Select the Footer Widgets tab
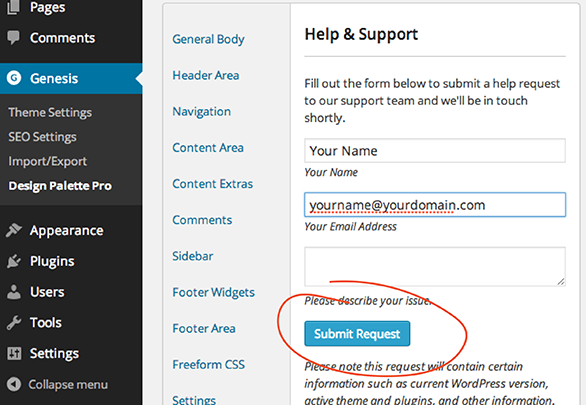Image resolution: width=586 pixels, height=405 pixels. point(213,292)
